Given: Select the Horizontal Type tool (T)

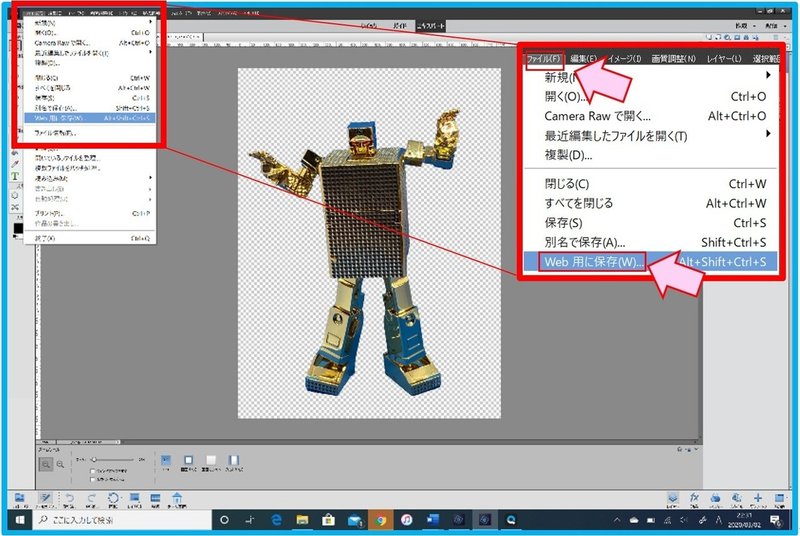Looking at the screenshot, I should pos(15,176).
